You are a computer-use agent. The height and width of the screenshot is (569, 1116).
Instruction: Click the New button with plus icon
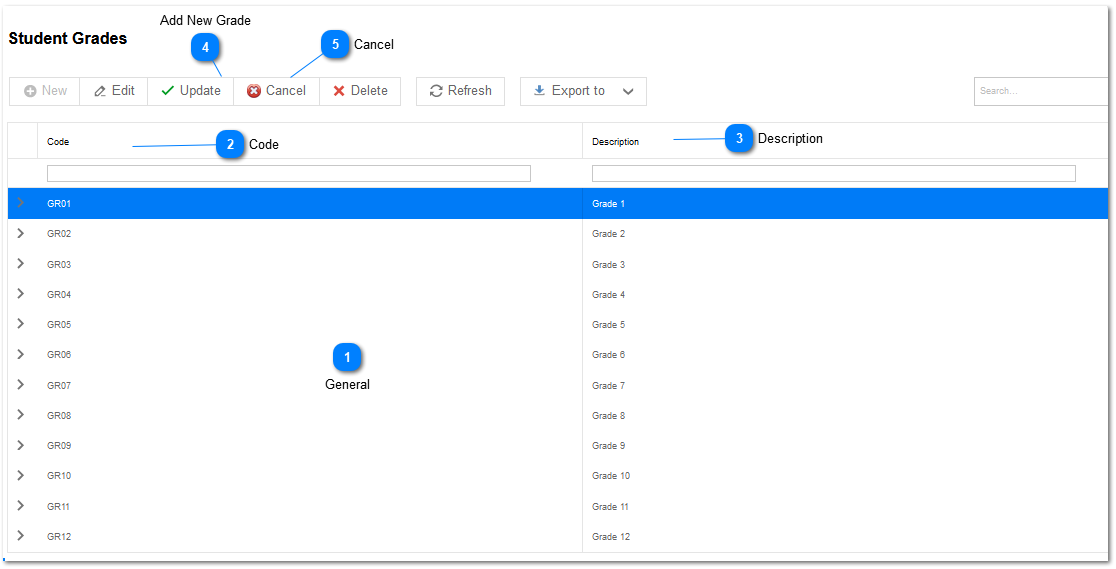(45, 91)
